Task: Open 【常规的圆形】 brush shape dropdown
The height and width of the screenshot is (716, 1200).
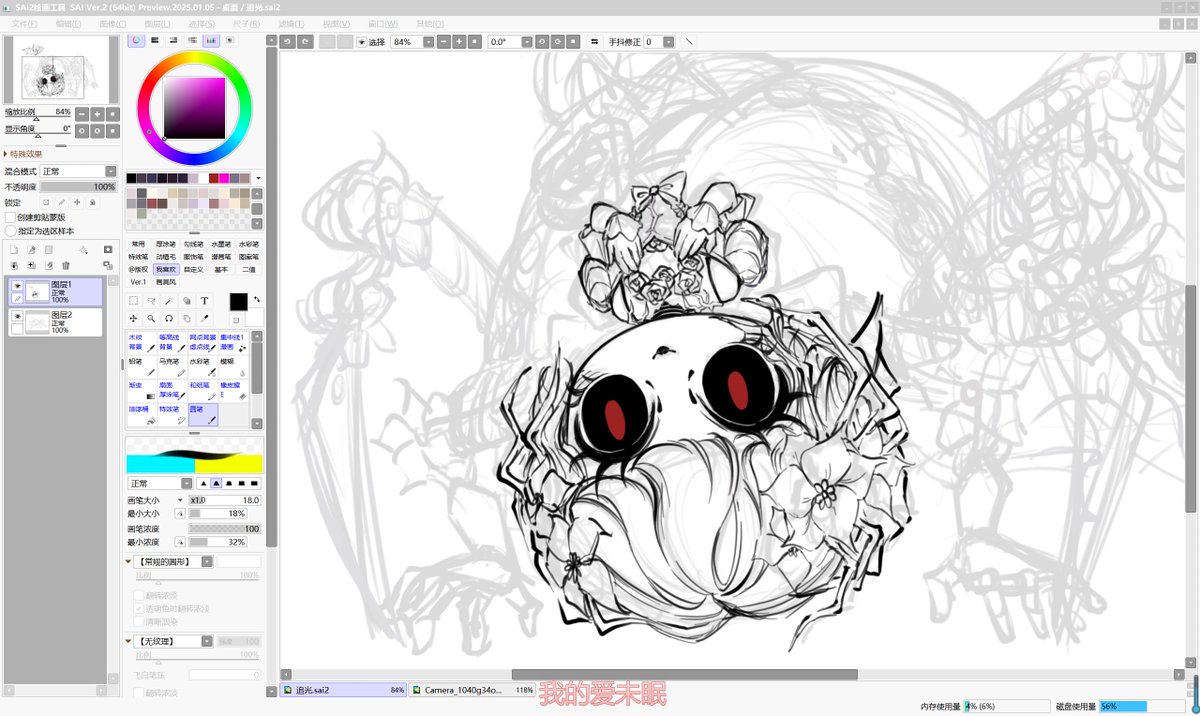Action: point(207,562)
